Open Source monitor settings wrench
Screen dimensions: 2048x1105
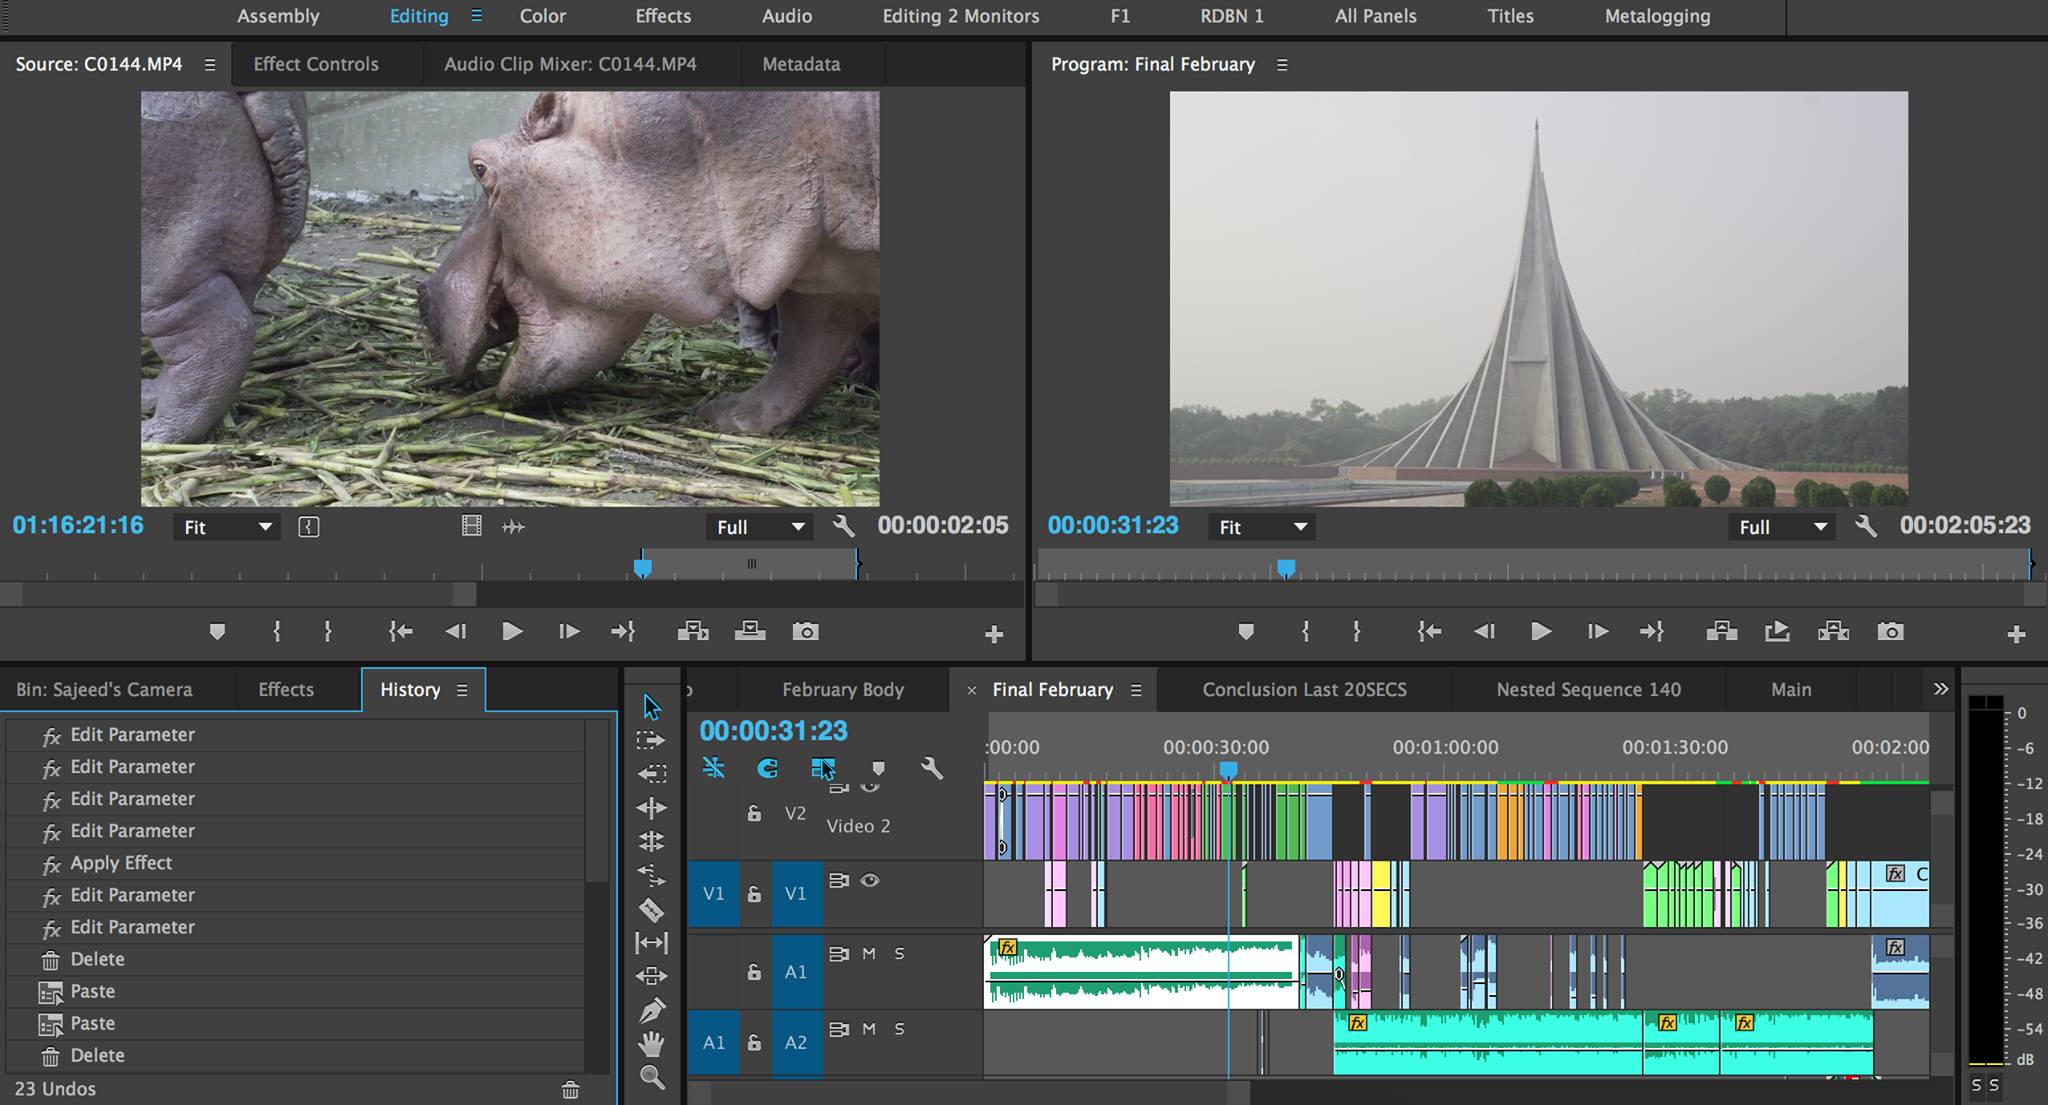coord(844,526)
